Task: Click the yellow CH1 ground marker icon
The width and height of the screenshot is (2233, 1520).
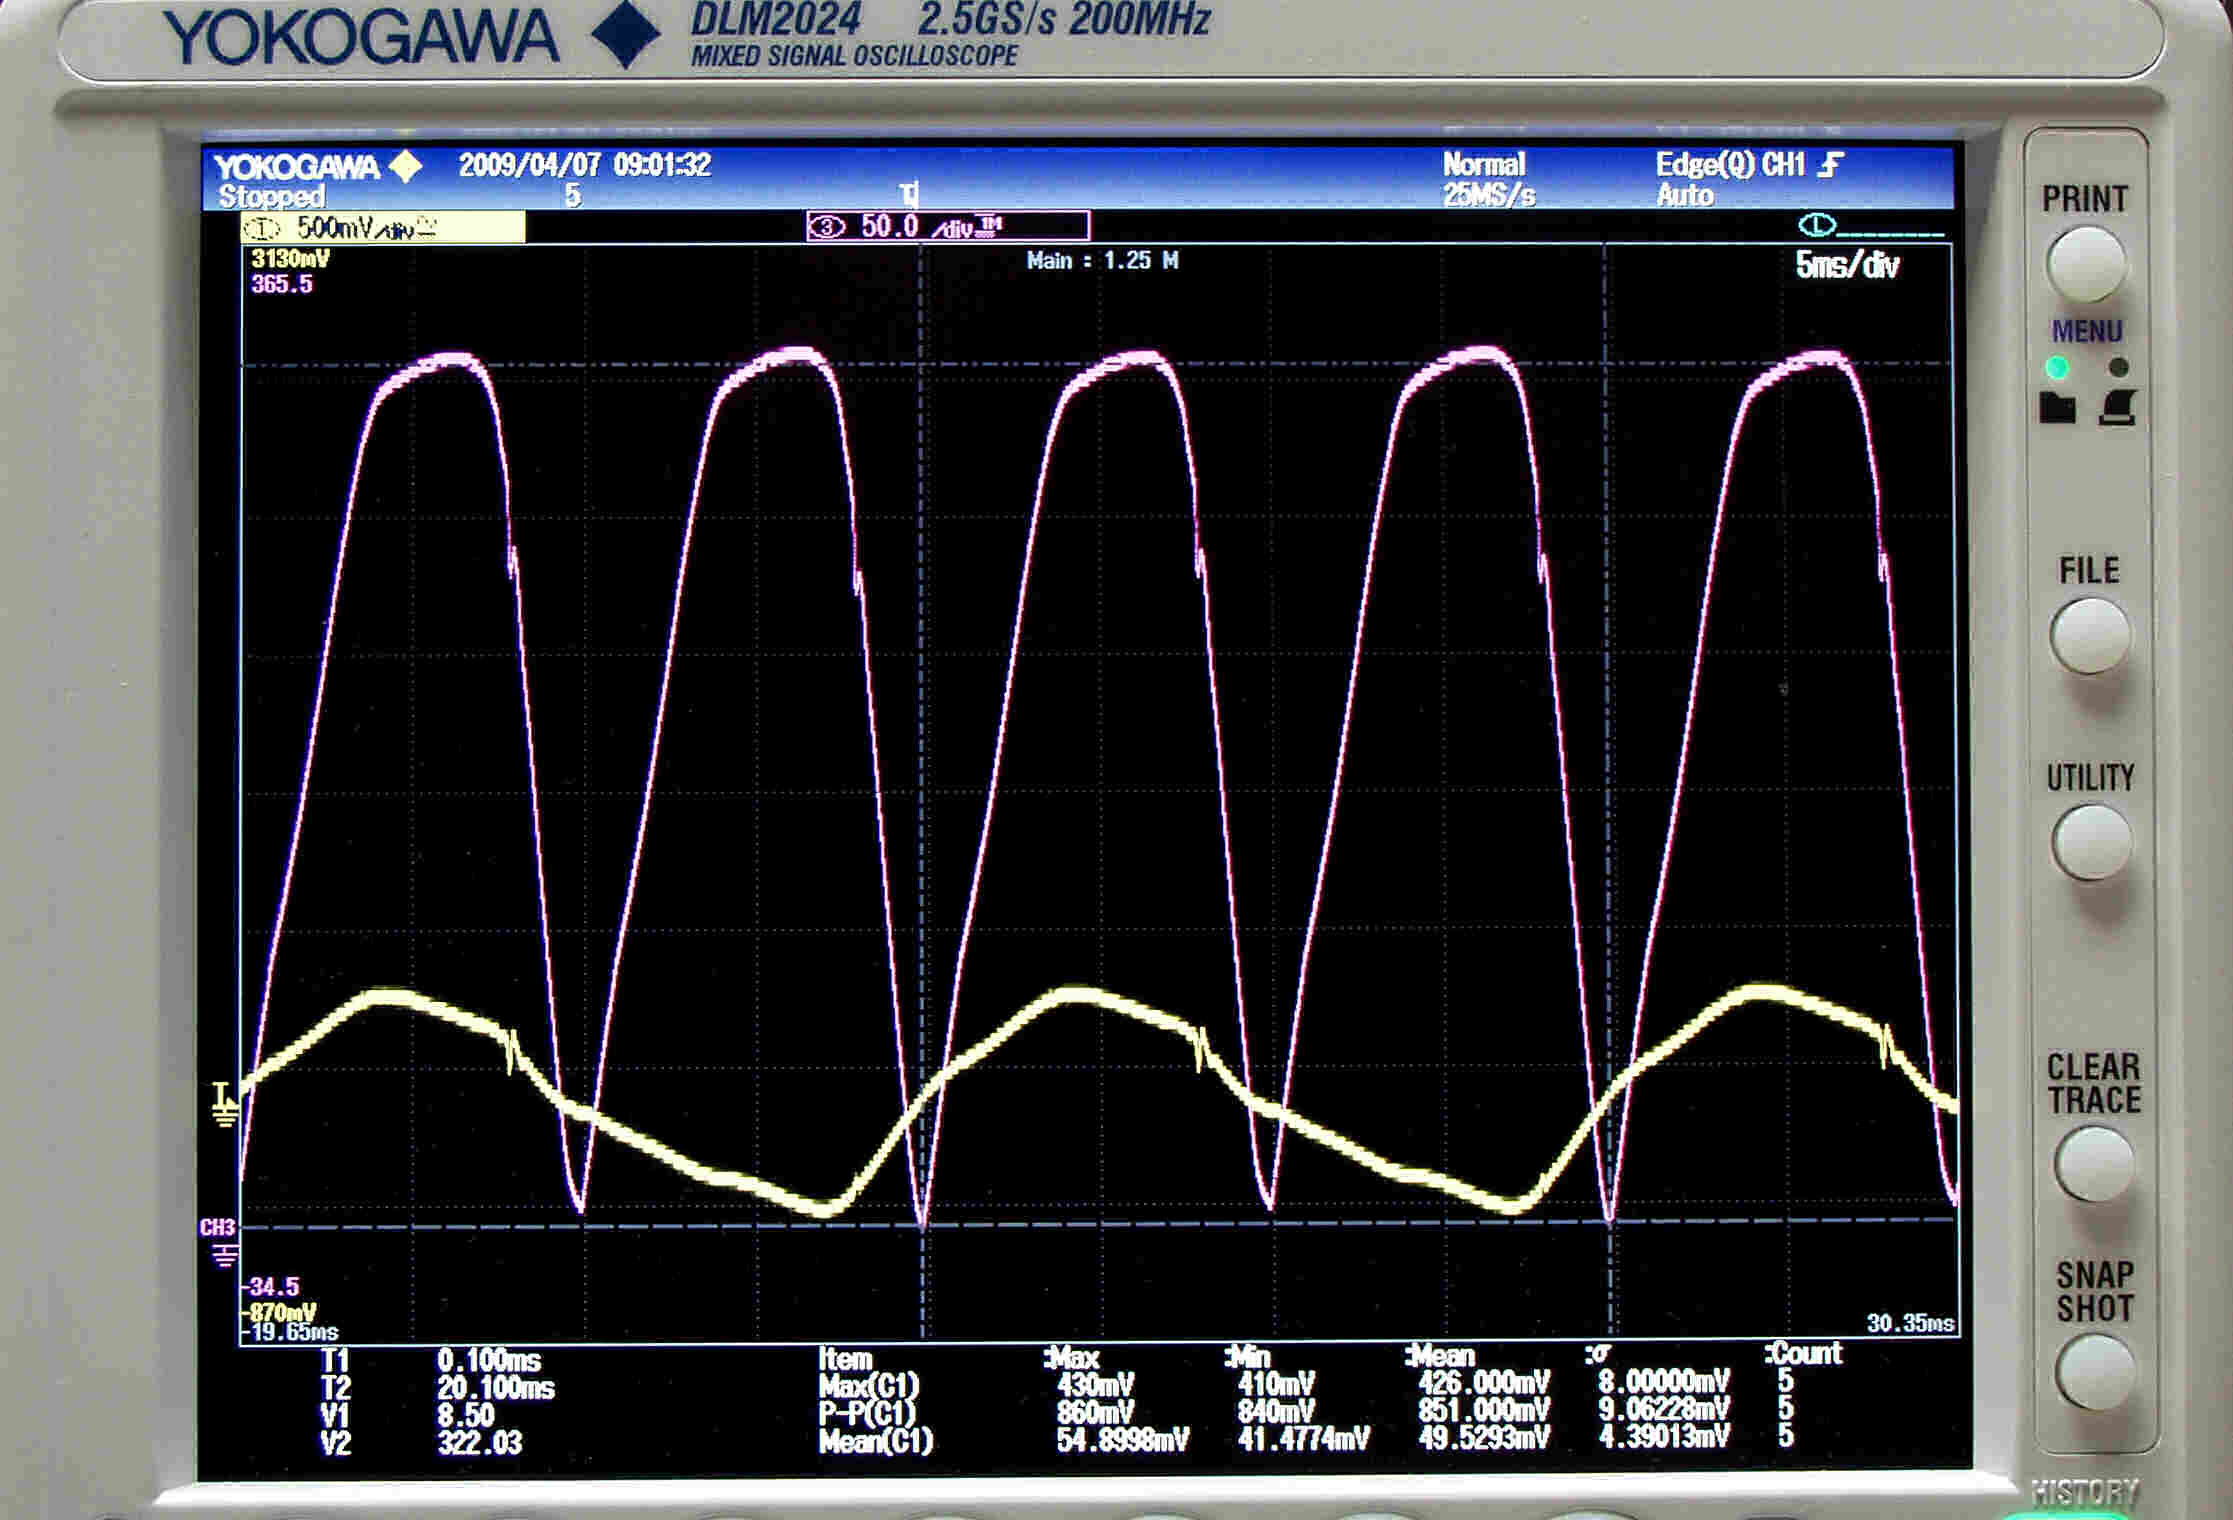Action: pyautogui.click(x=224, y=1104)
